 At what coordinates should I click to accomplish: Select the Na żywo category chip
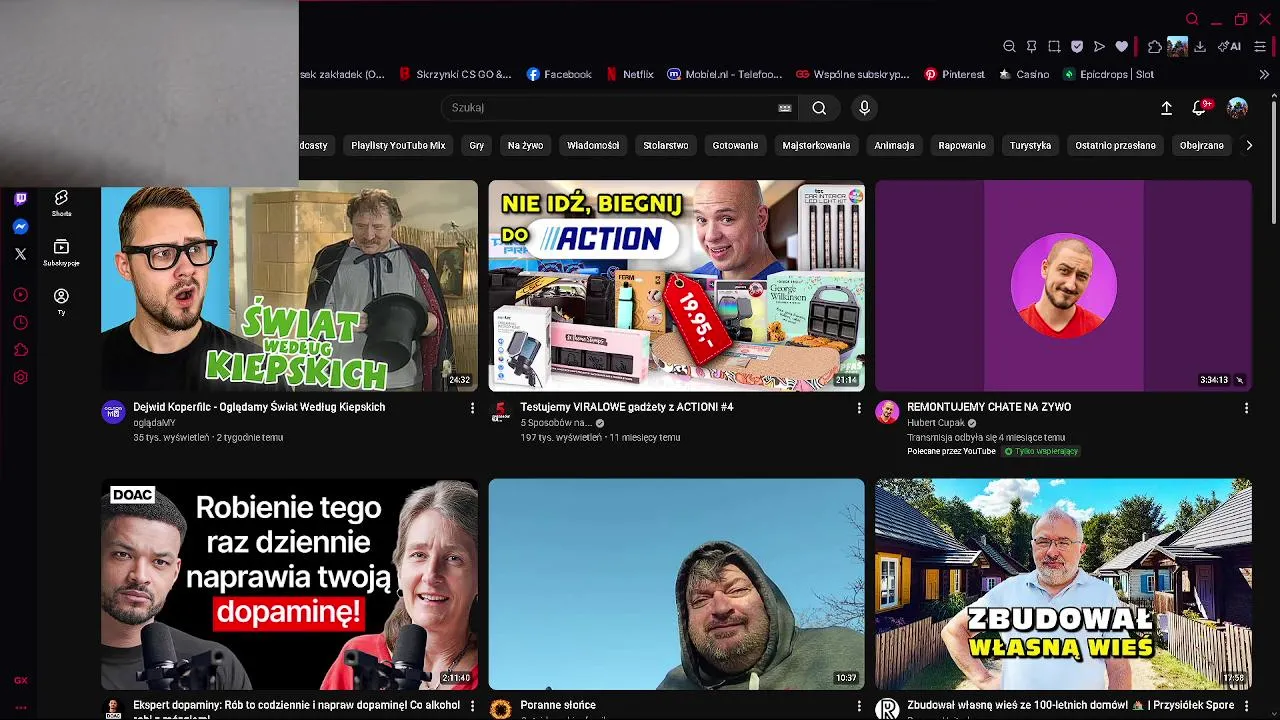(x=525, y=145)
